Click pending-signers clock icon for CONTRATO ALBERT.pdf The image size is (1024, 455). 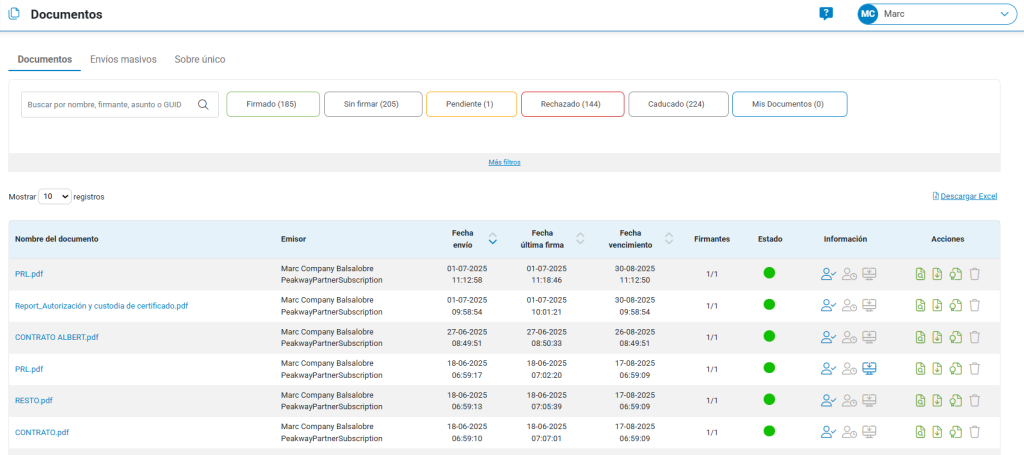849,337
